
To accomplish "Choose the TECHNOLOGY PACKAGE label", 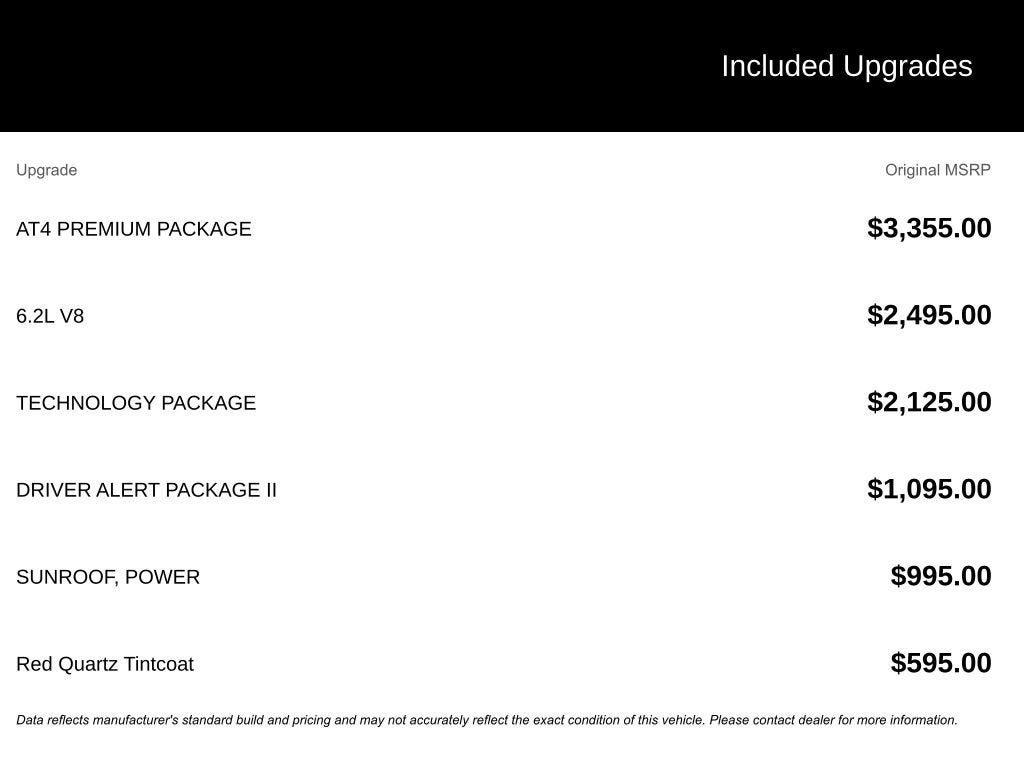I will tap(136, 403).
